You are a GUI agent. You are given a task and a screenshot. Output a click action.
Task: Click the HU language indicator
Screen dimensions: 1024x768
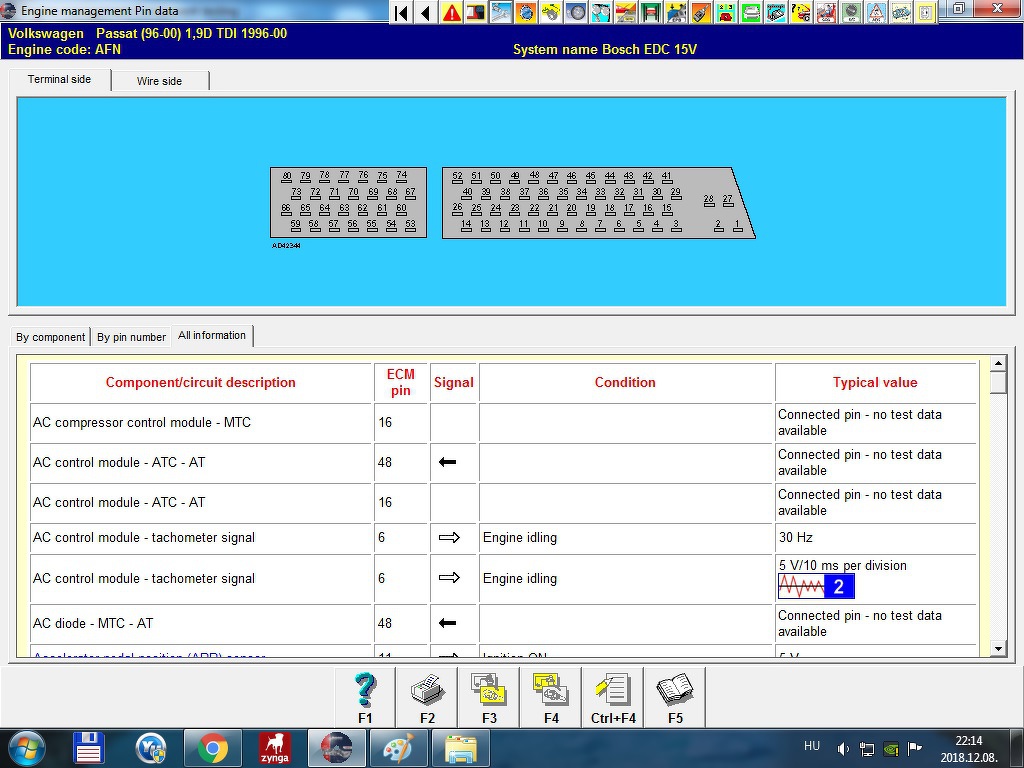[812, 746]
